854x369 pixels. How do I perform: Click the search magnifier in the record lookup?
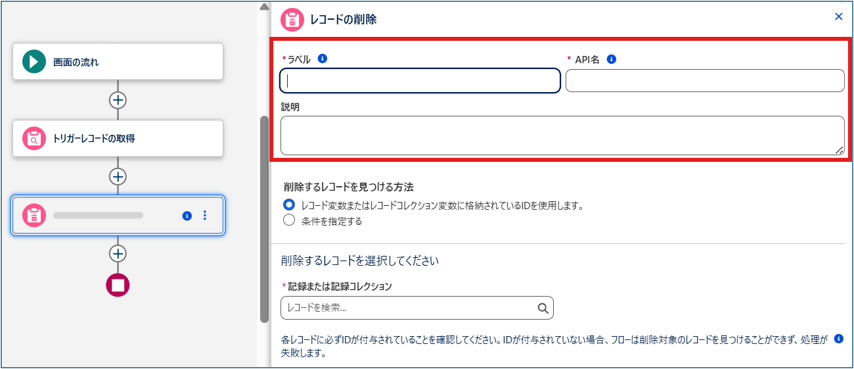542,308
